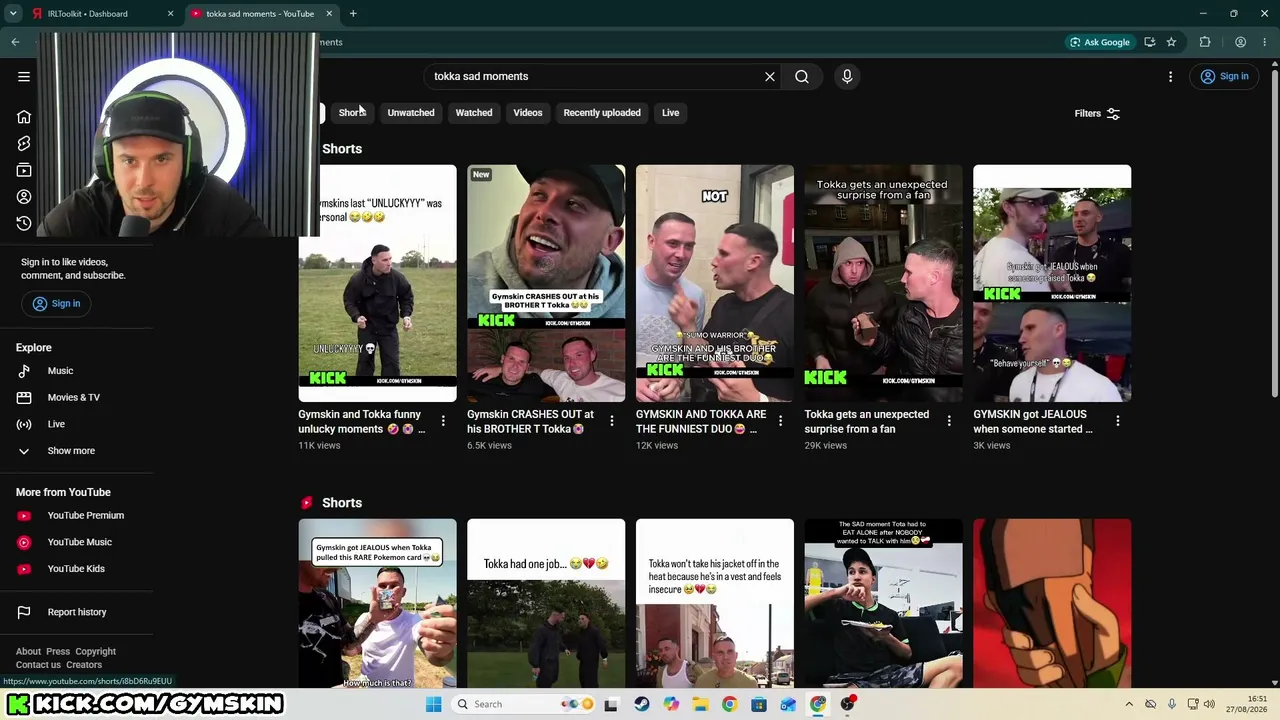This screenshot has height=720, width=1280.
Task: Open Shorts from the mini sidebar
Action: 24,144
